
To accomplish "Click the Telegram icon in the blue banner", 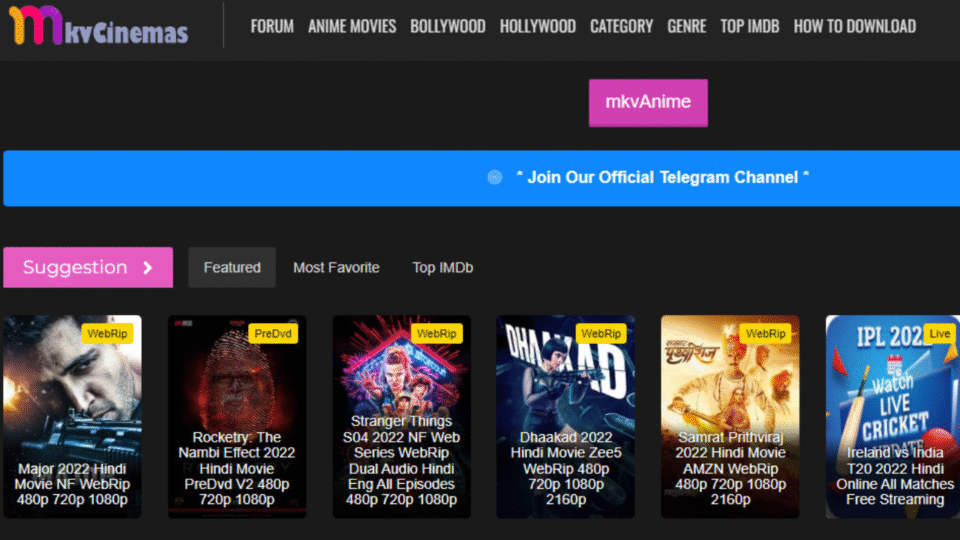I will [x=495, y=177].
